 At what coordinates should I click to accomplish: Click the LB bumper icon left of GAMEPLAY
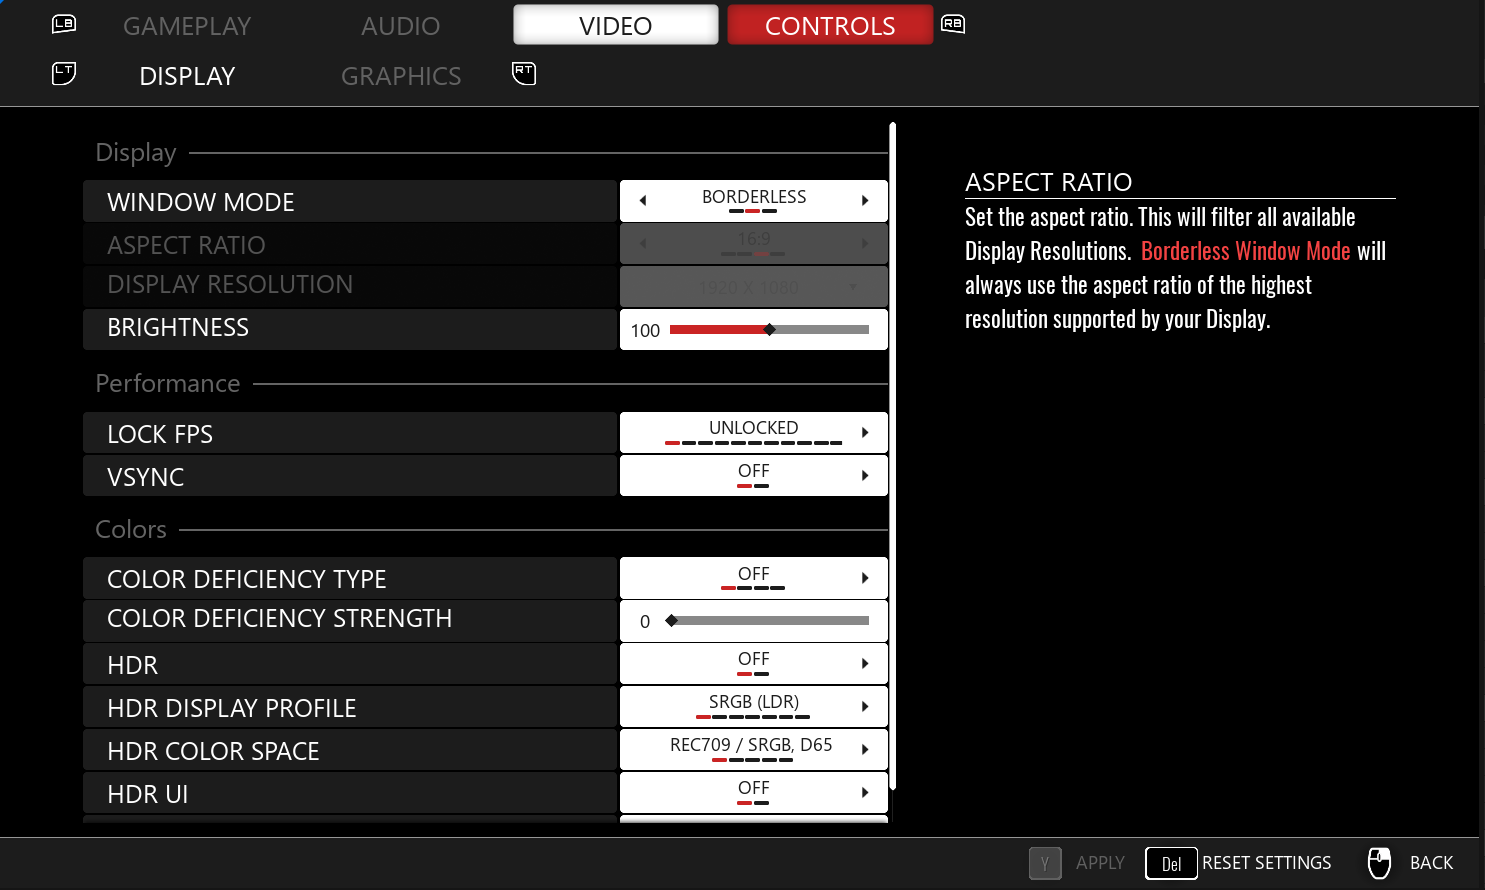pyautogui.click(x=64, y=24)
